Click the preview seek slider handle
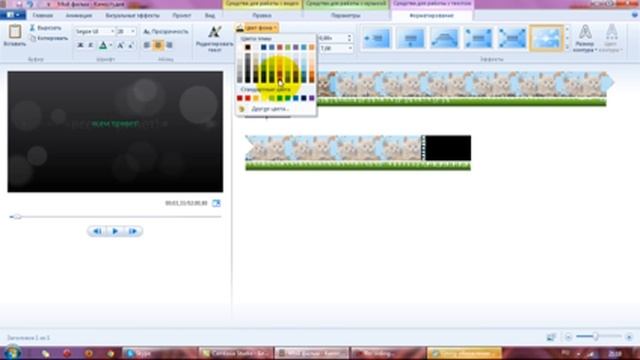 tap(17, 217)
